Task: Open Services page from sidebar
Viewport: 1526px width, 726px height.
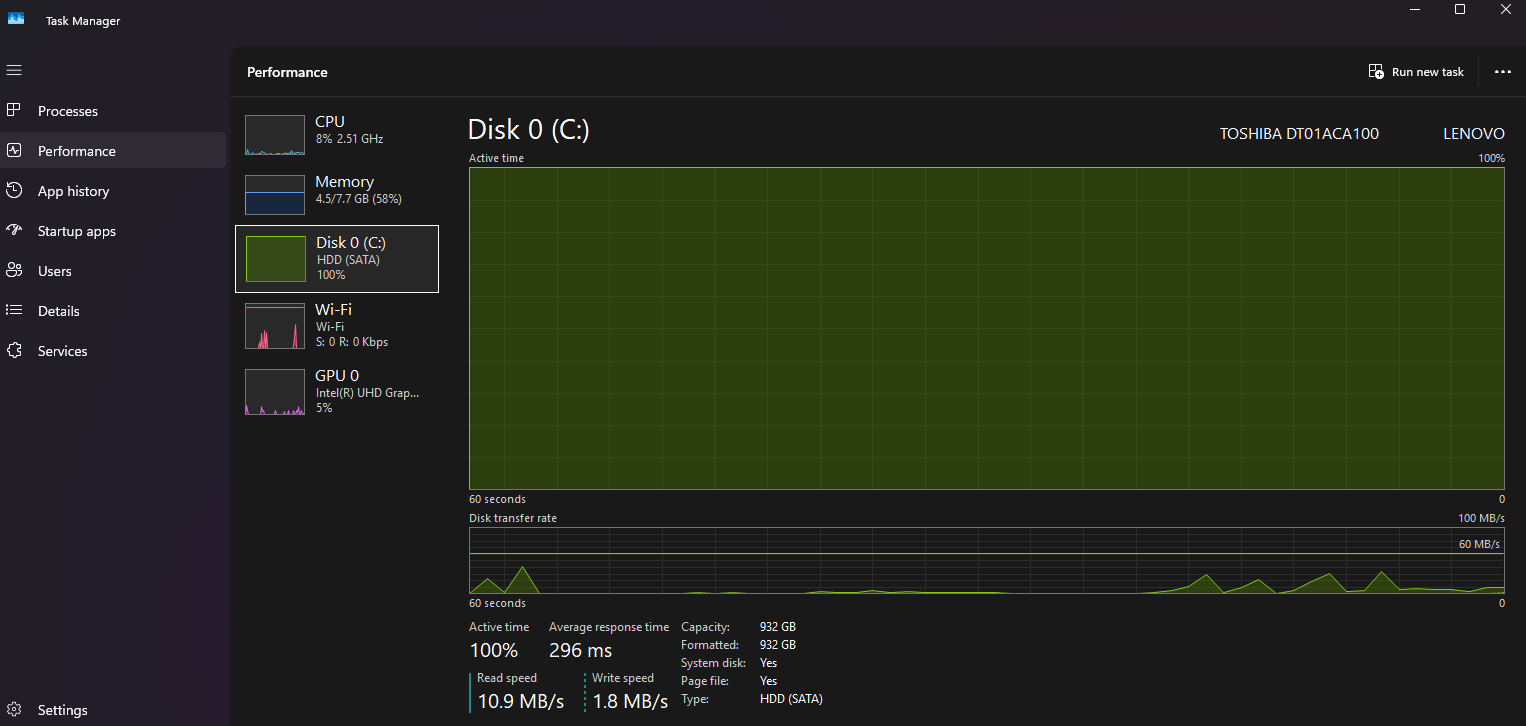Action: [113, 351]
